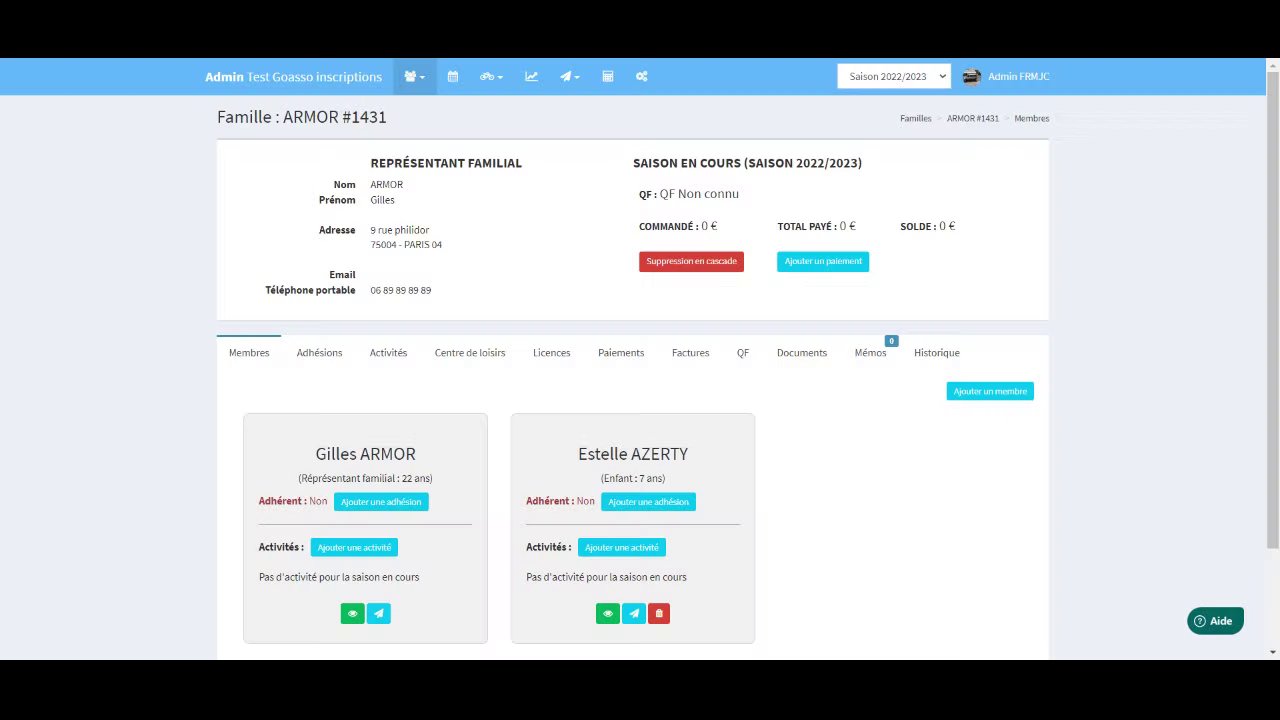Image resolution: width=1280 pixels, height=720 pixels.
Task: Click the Suppression en cascade button
Action: tap(691, 261)
